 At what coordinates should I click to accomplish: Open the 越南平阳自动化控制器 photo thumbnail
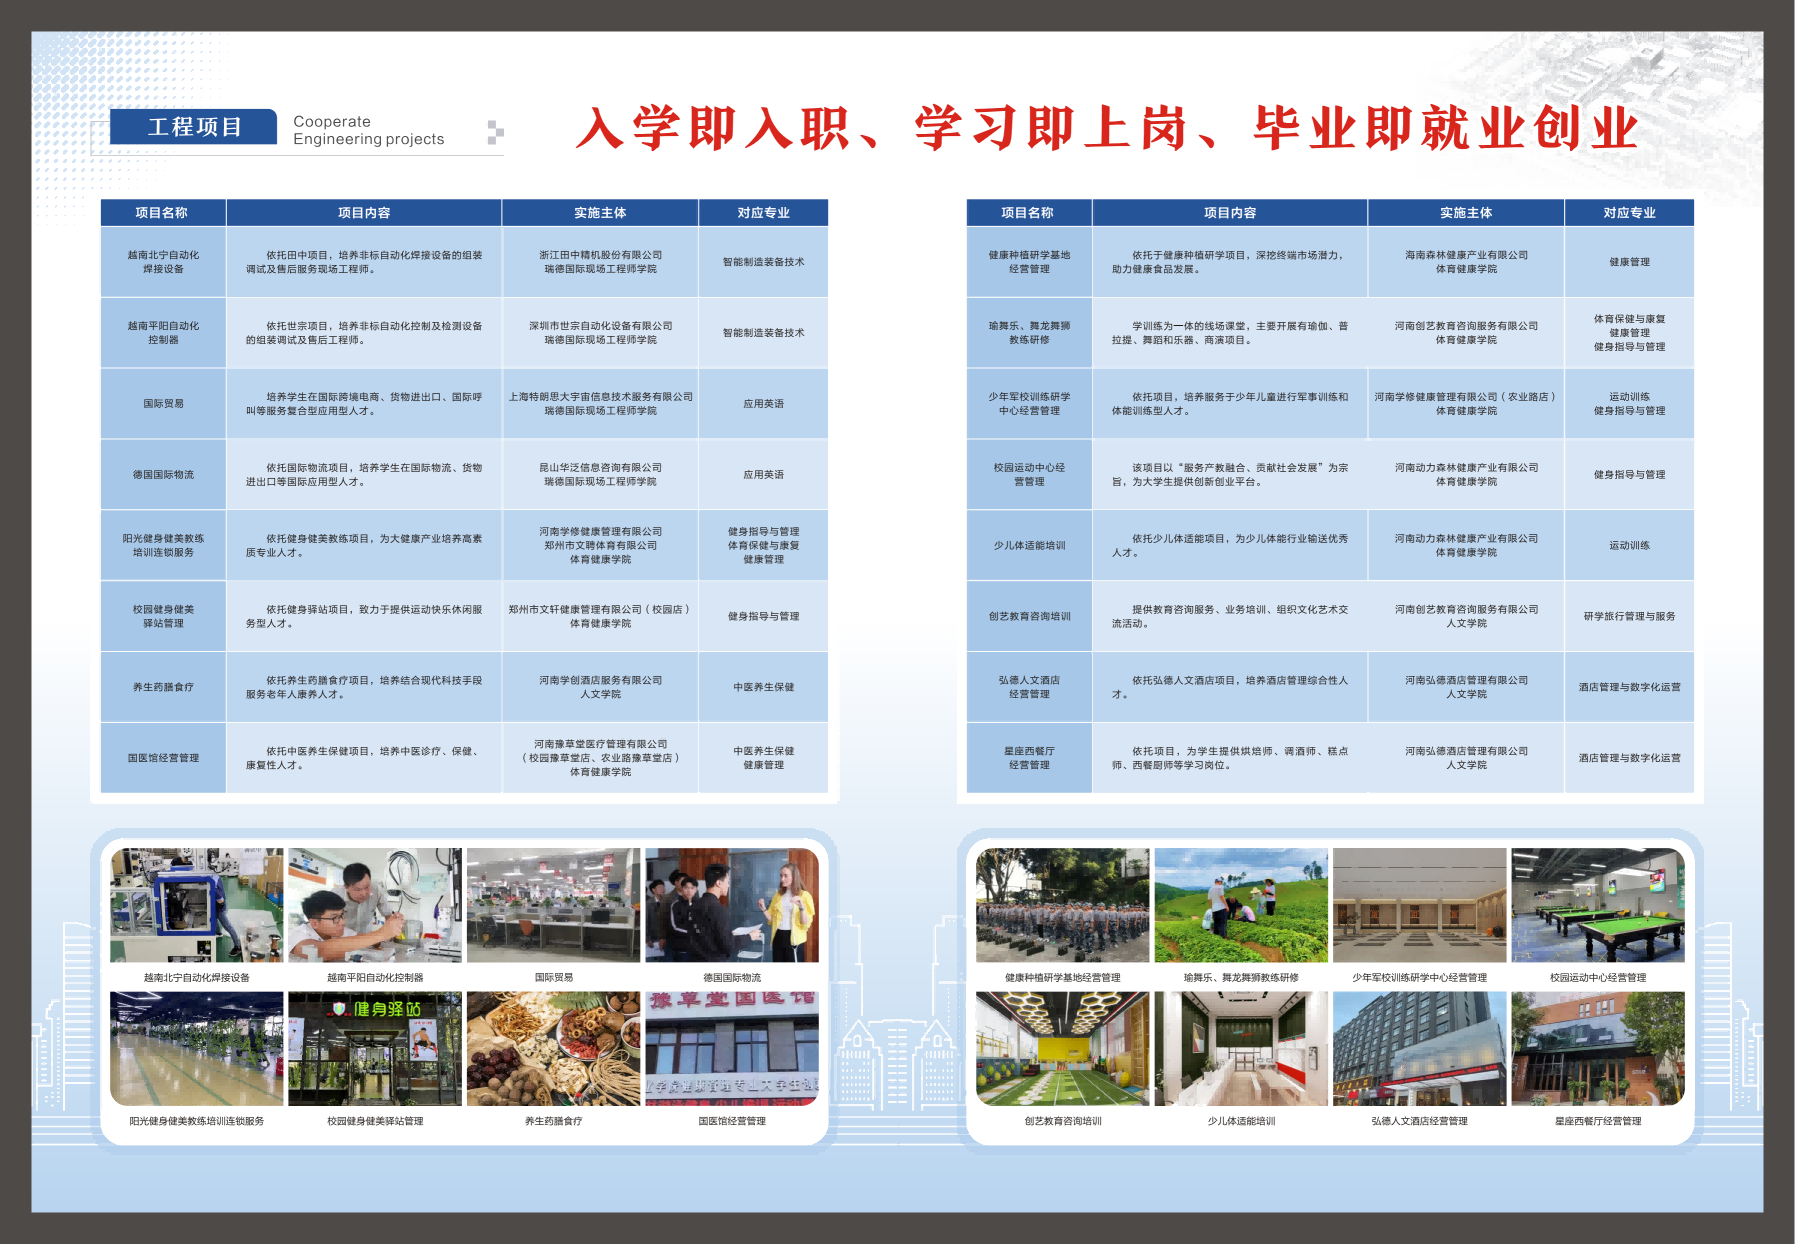pyautogui.click(x=375, y=905)
